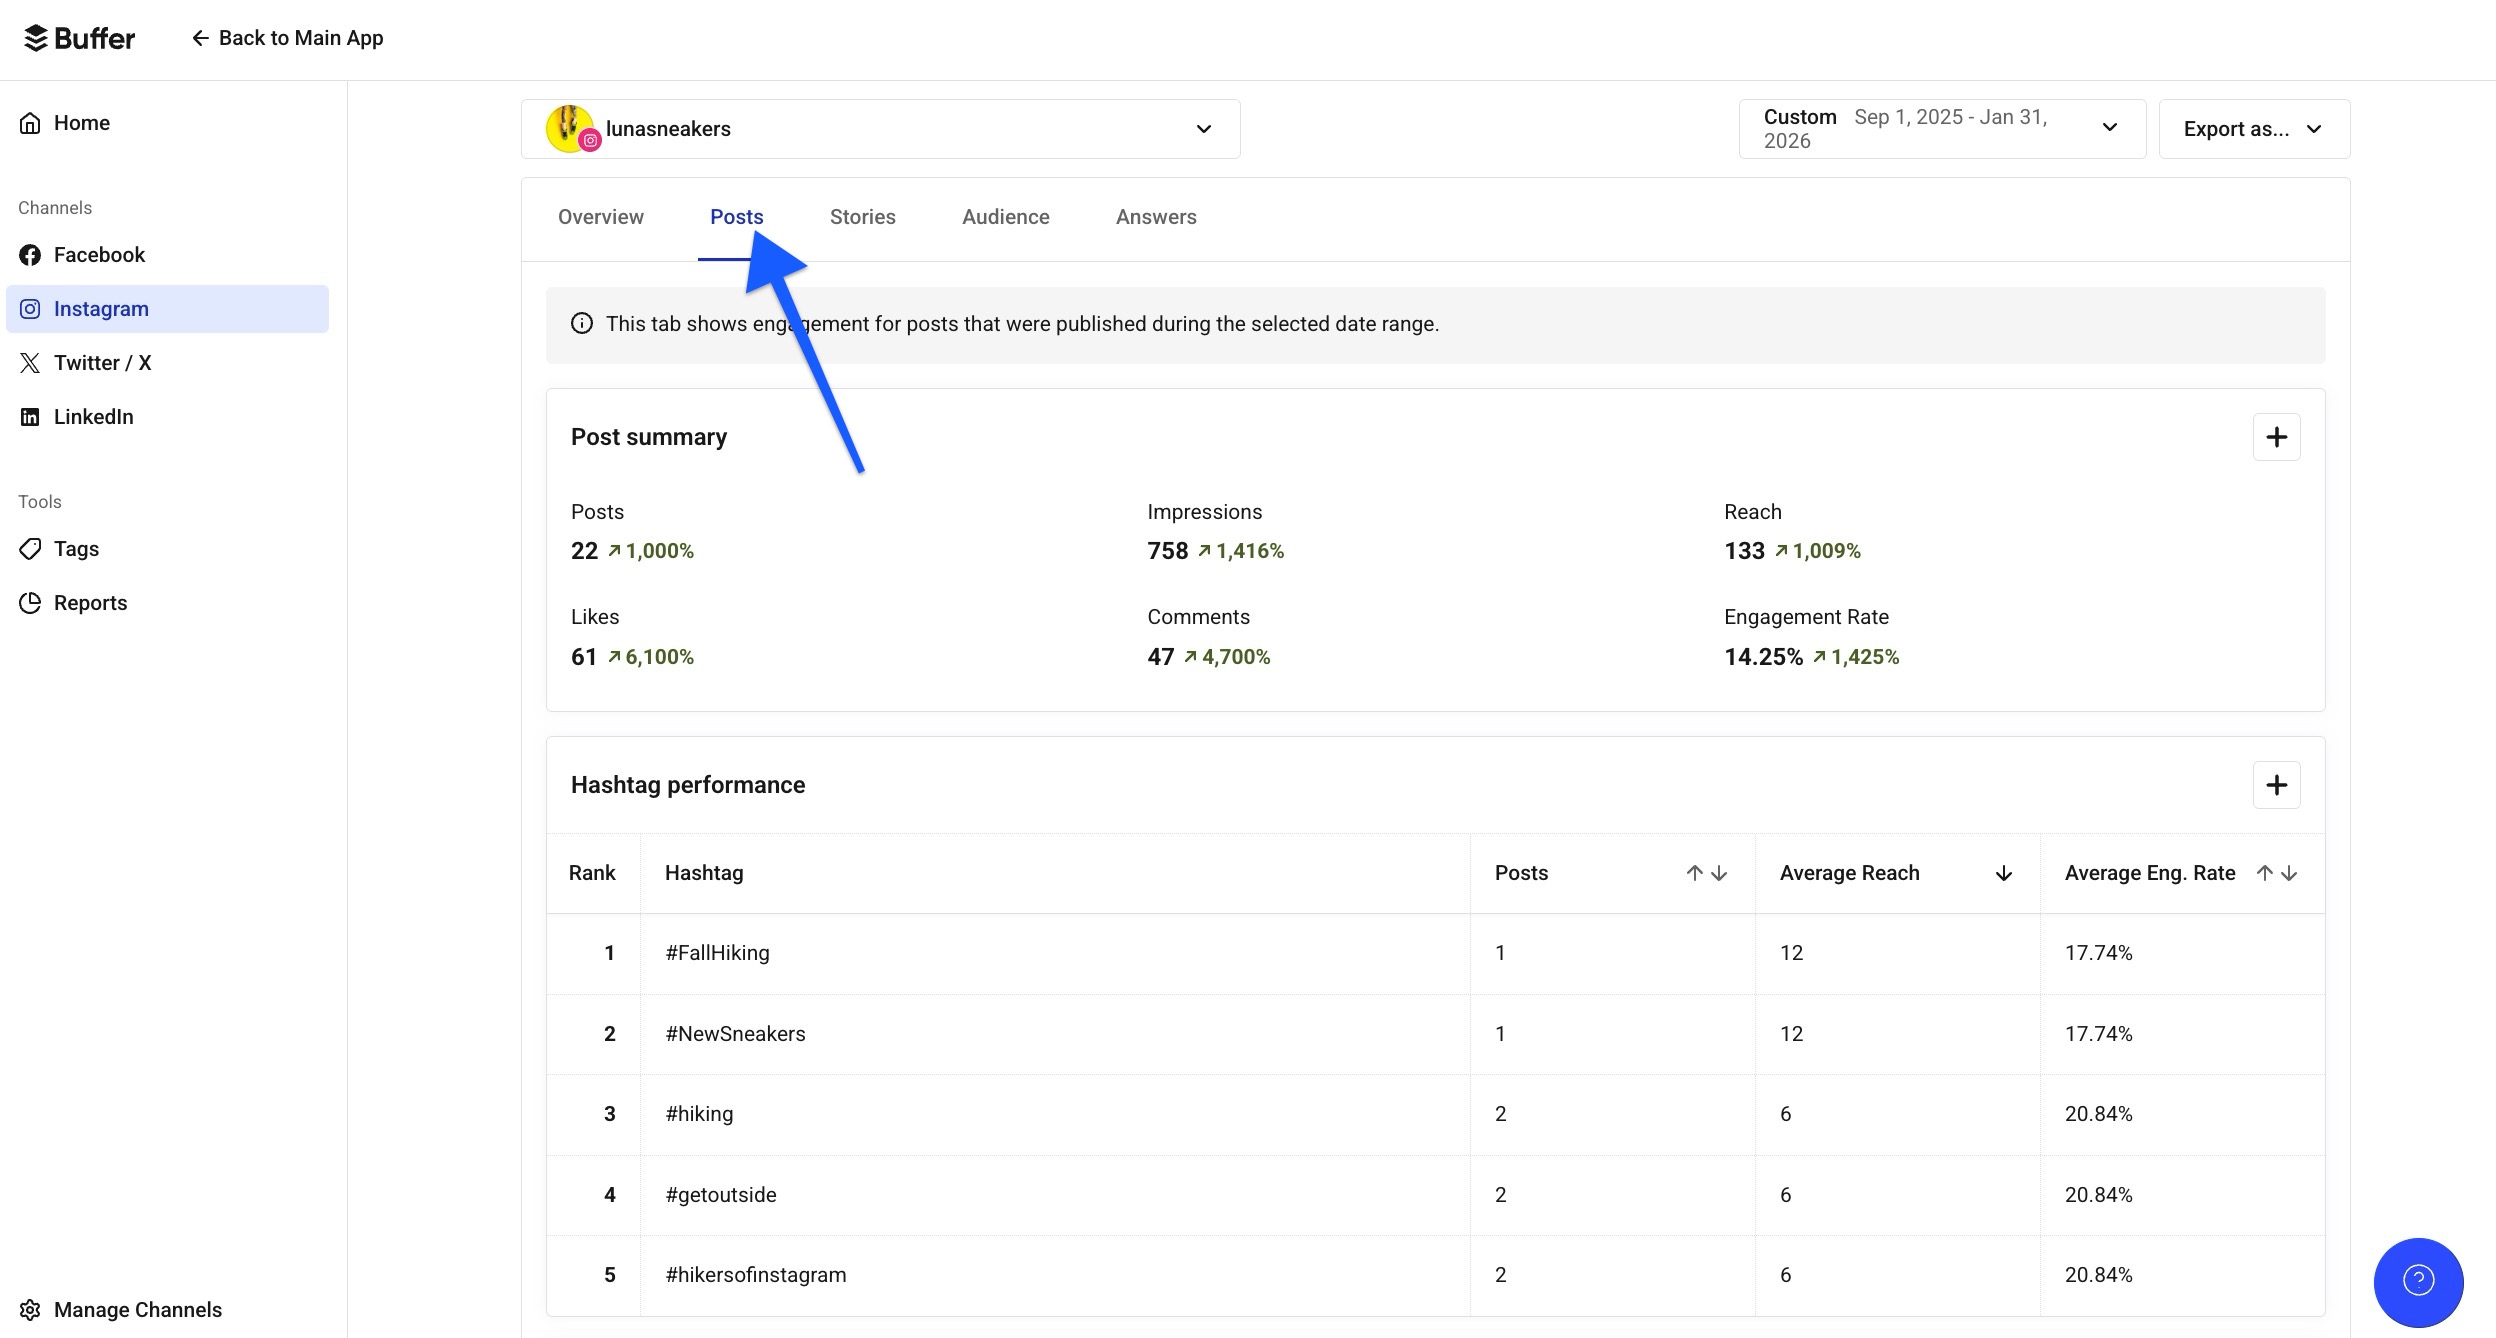Click the Hashtag performance heading
2496x1338 pixels.
click(688, 785)
